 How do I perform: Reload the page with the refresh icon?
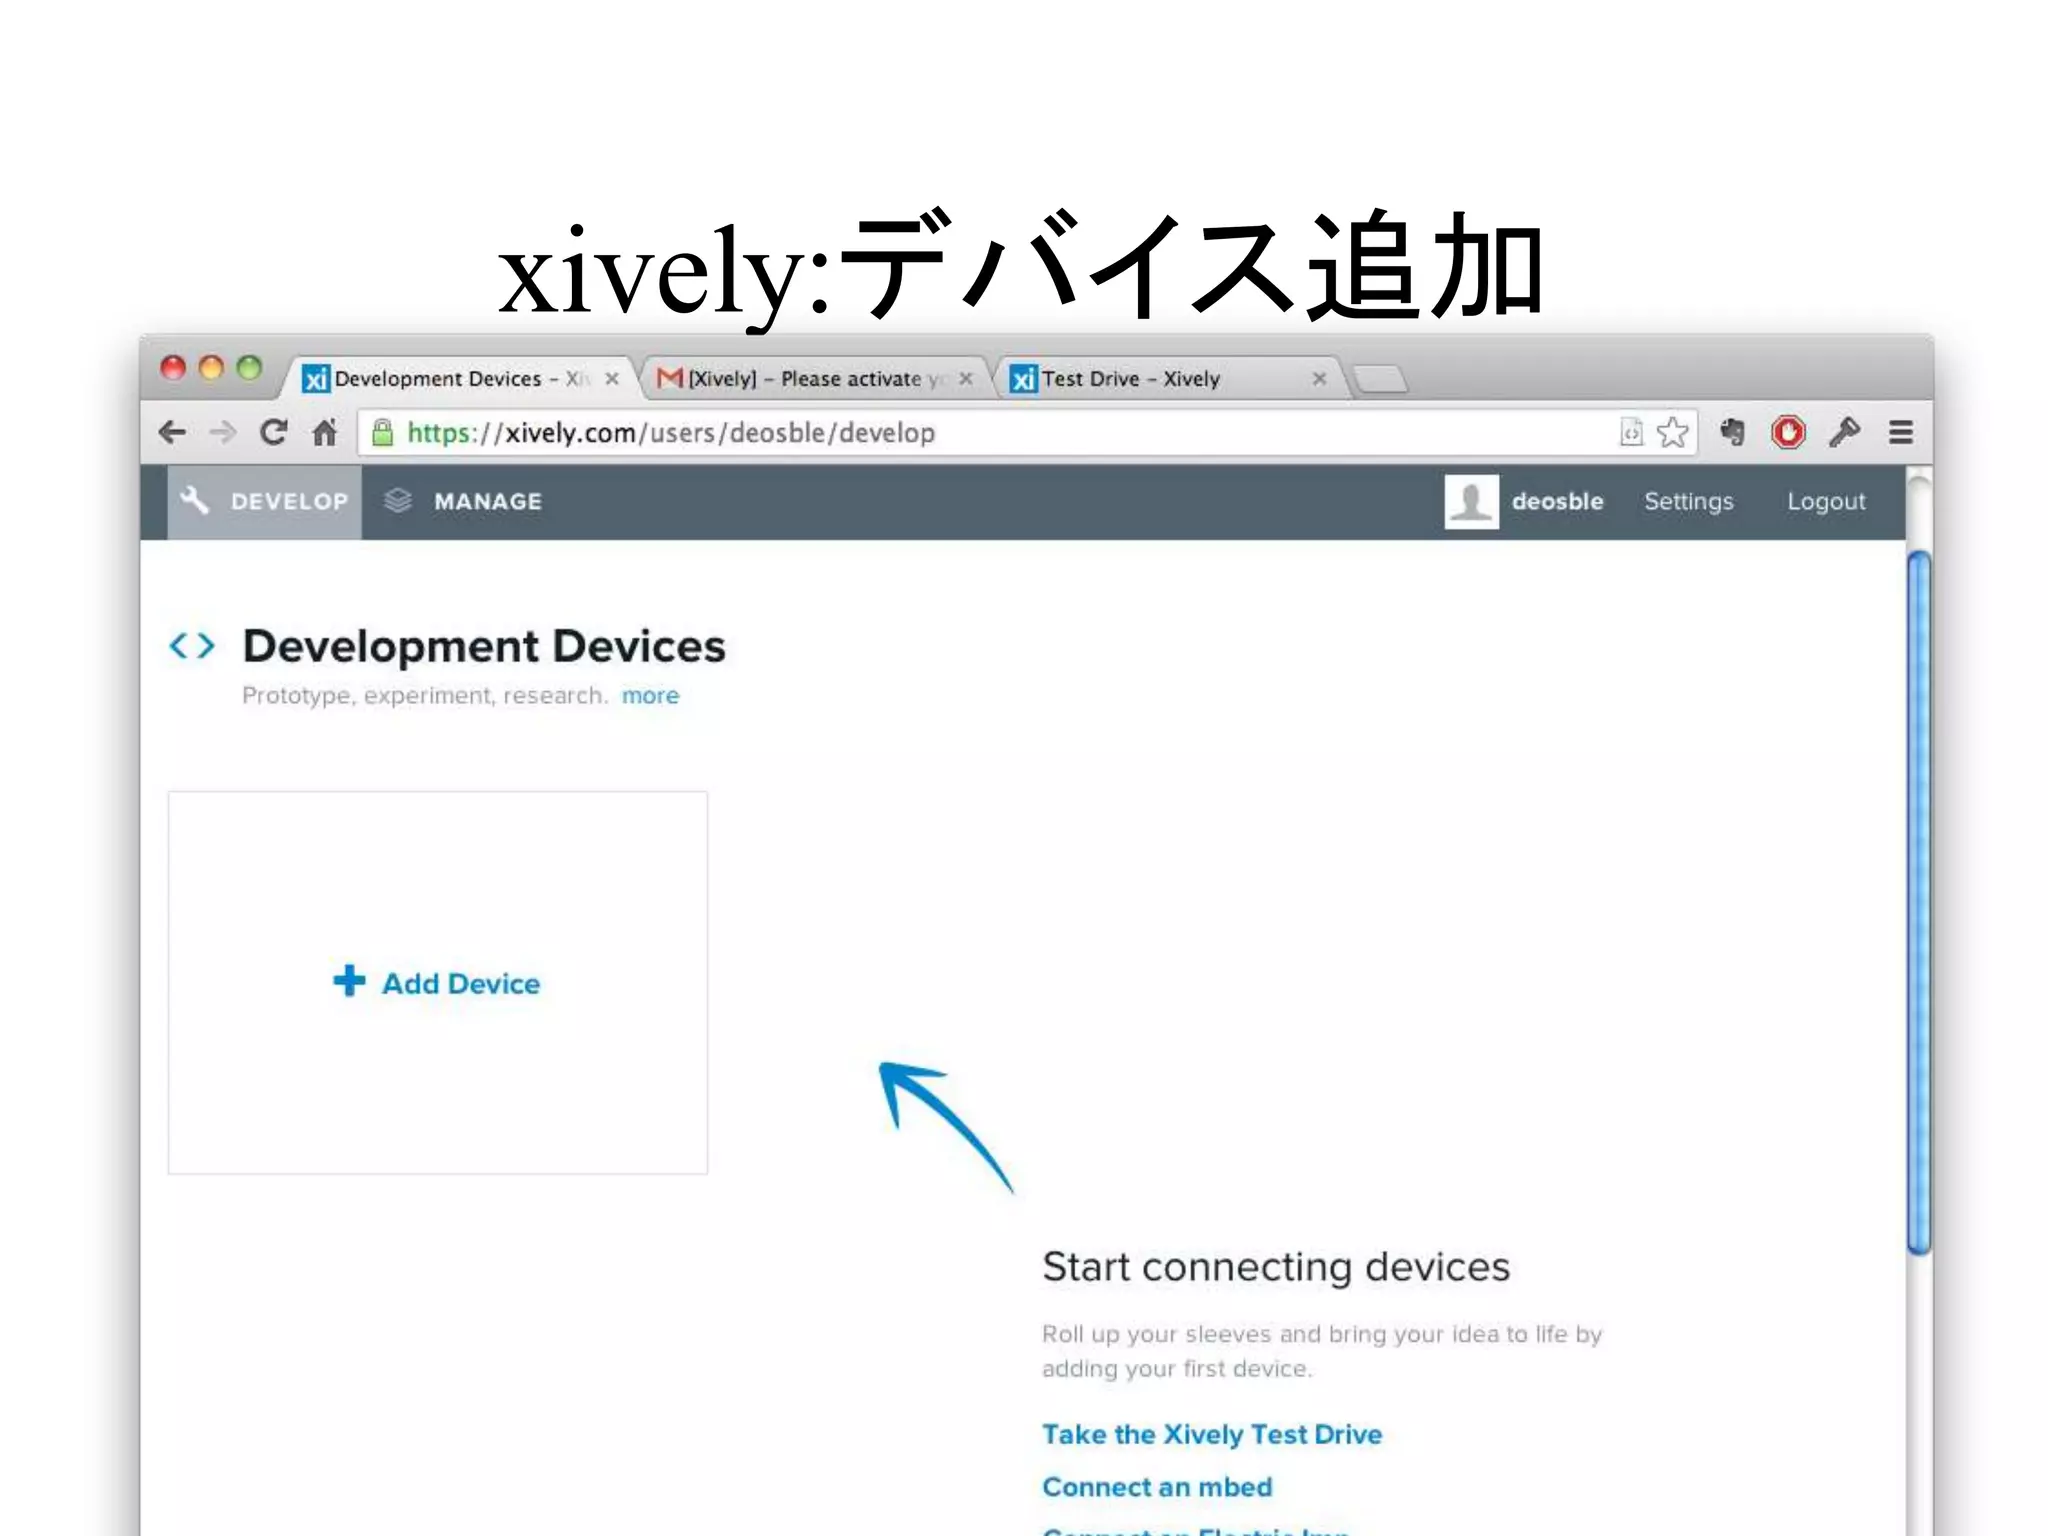point(273,432)
